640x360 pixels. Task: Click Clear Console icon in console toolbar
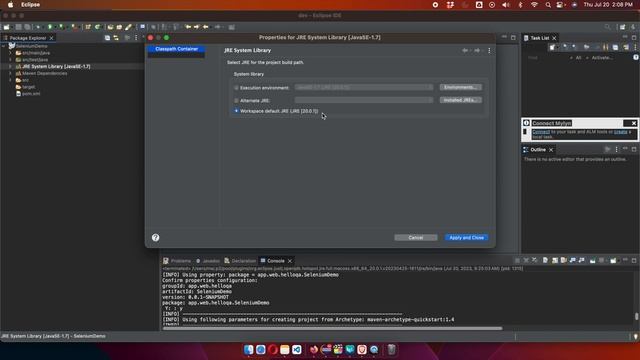pyautogui.click(x=545, y=260)
